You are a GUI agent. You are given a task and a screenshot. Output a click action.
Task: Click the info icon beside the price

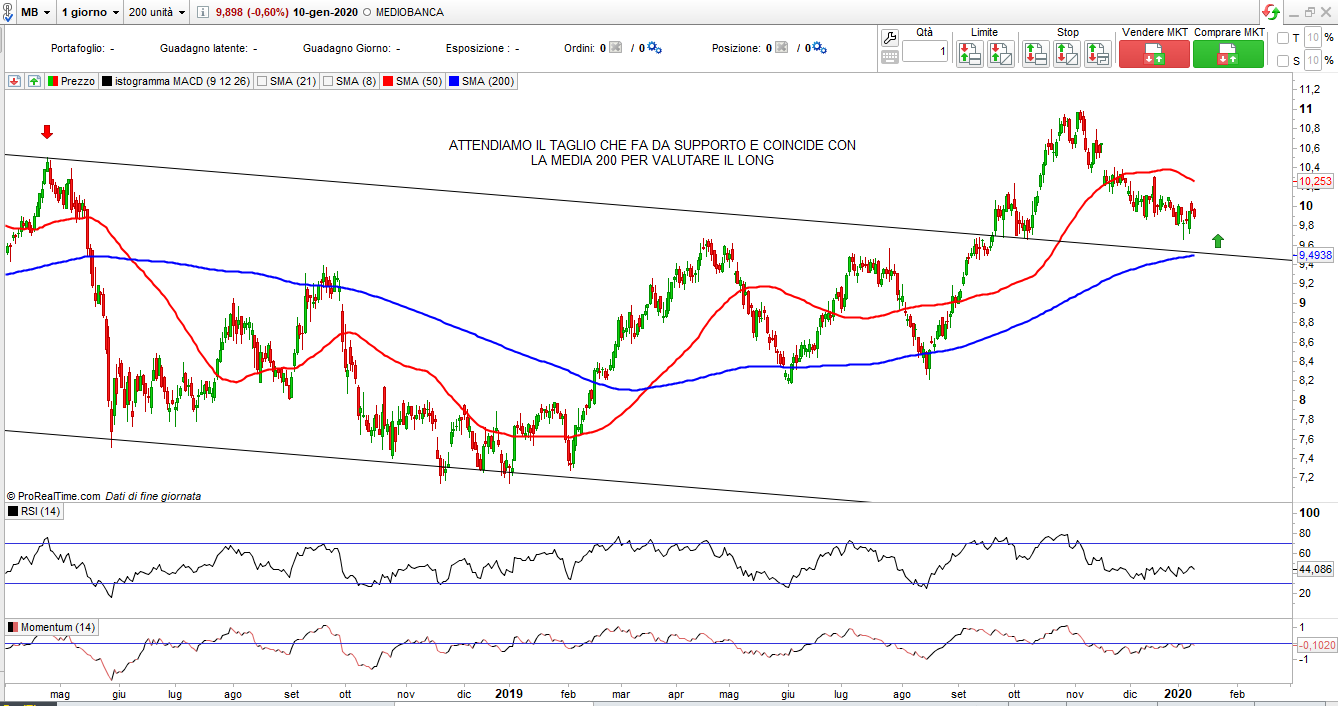[x=202, y=12]
